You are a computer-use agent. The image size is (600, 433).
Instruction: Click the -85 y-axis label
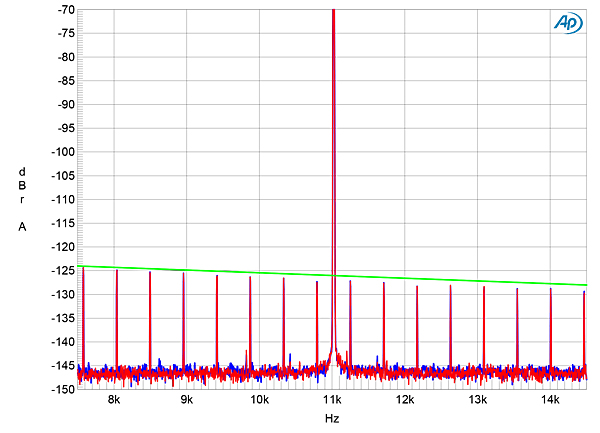[x=66, y=81]
